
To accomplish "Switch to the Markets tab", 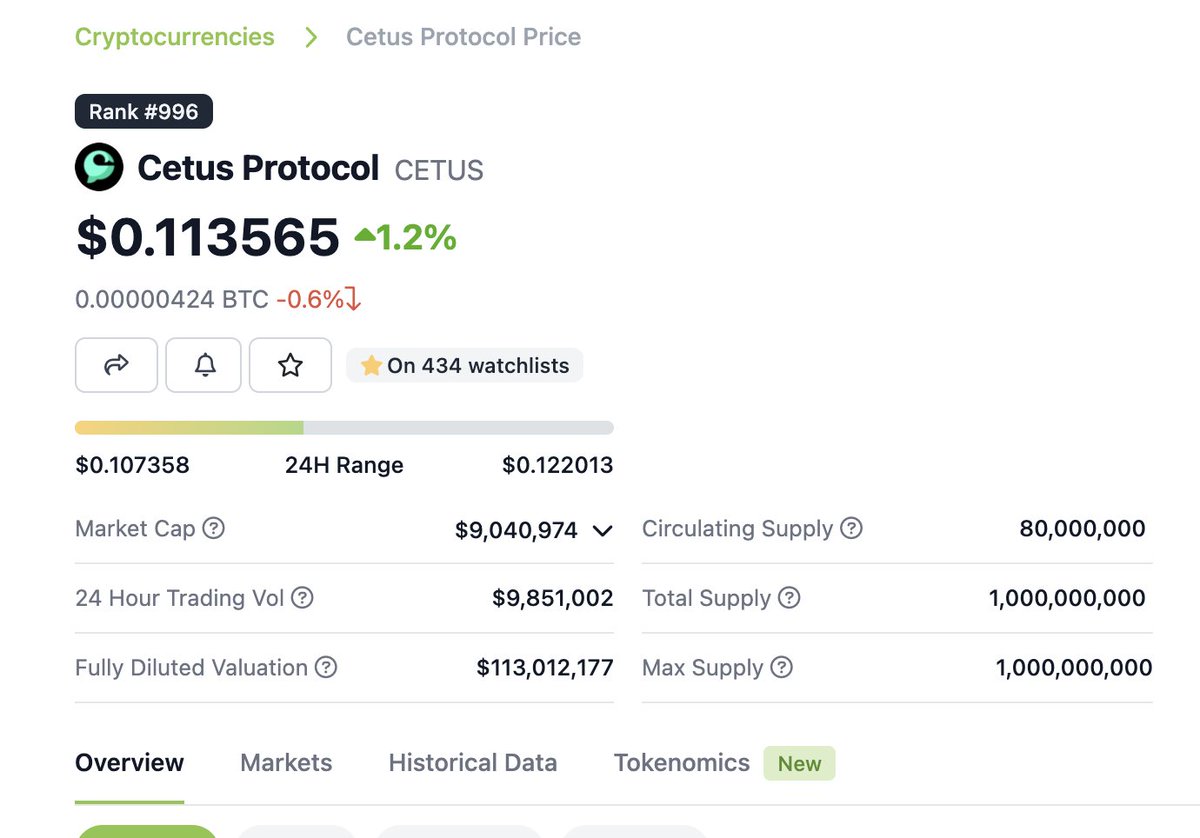I will click(x=286, y=763).
